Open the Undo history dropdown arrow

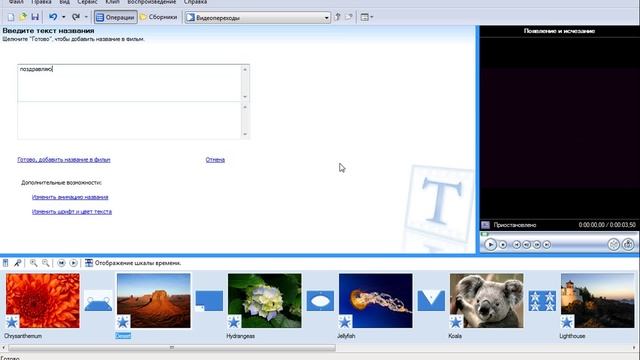coord(64,17)
